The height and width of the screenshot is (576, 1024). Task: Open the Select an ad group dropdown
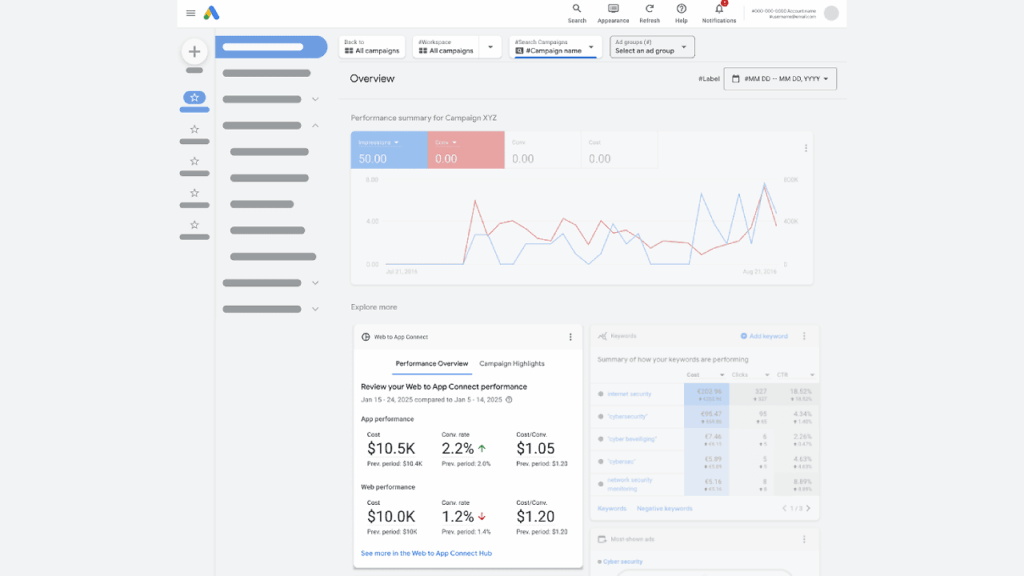point(651,46)
